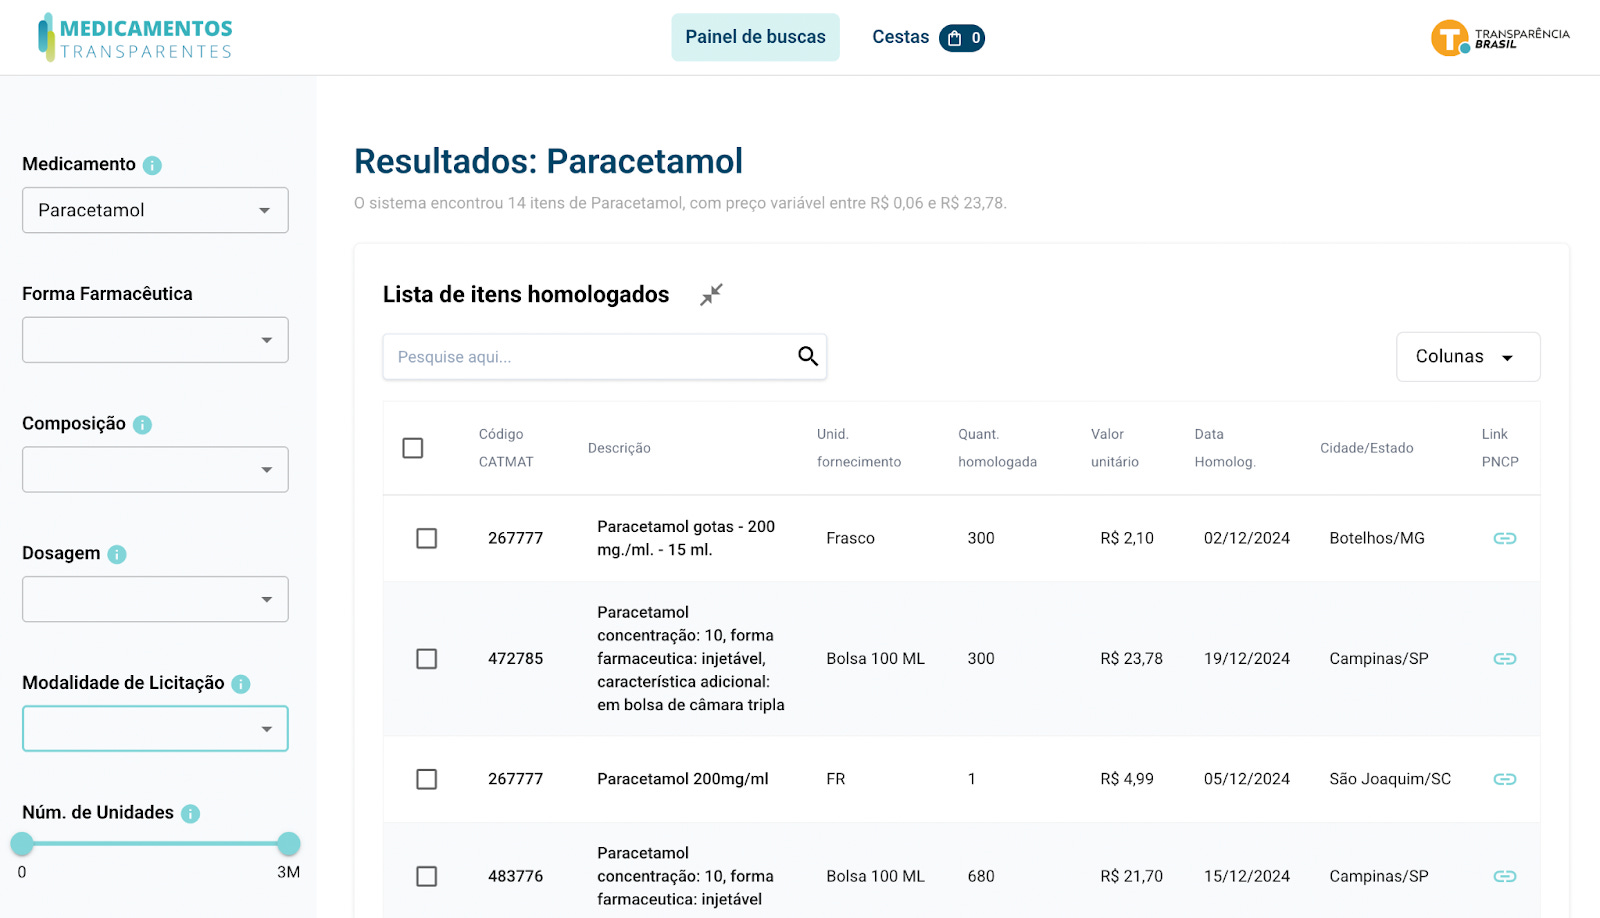Open PNCP link for São Joaquim/SC row
This screenshot has height=918, width=1600.
point(1505,779)
